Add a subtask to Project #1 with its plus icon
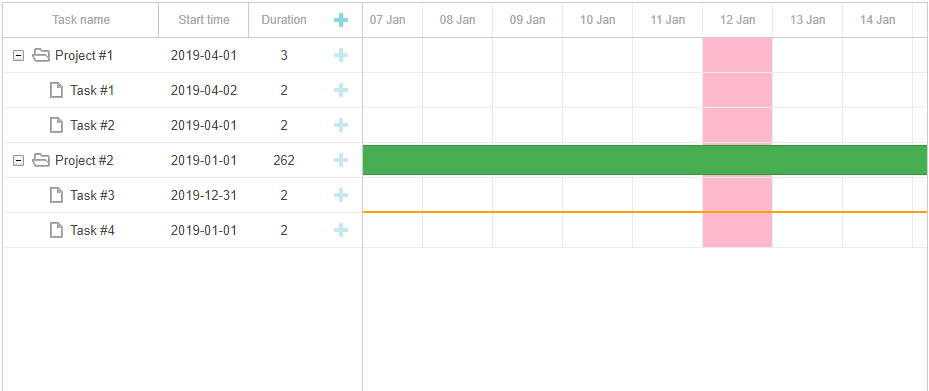Viewport: 929px width, 391px height. (x=341, y=56)
